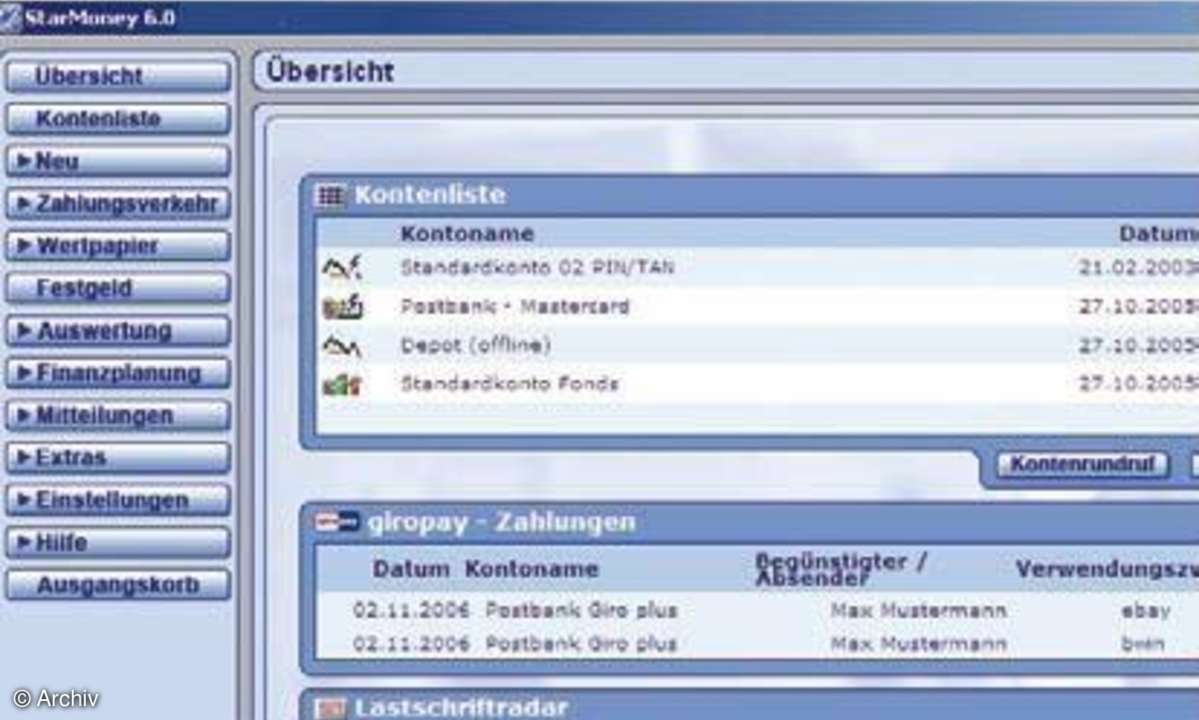Expand the Extras menu arrow
The width and height of the screenshot is (1199, 720).
[24, 457]
